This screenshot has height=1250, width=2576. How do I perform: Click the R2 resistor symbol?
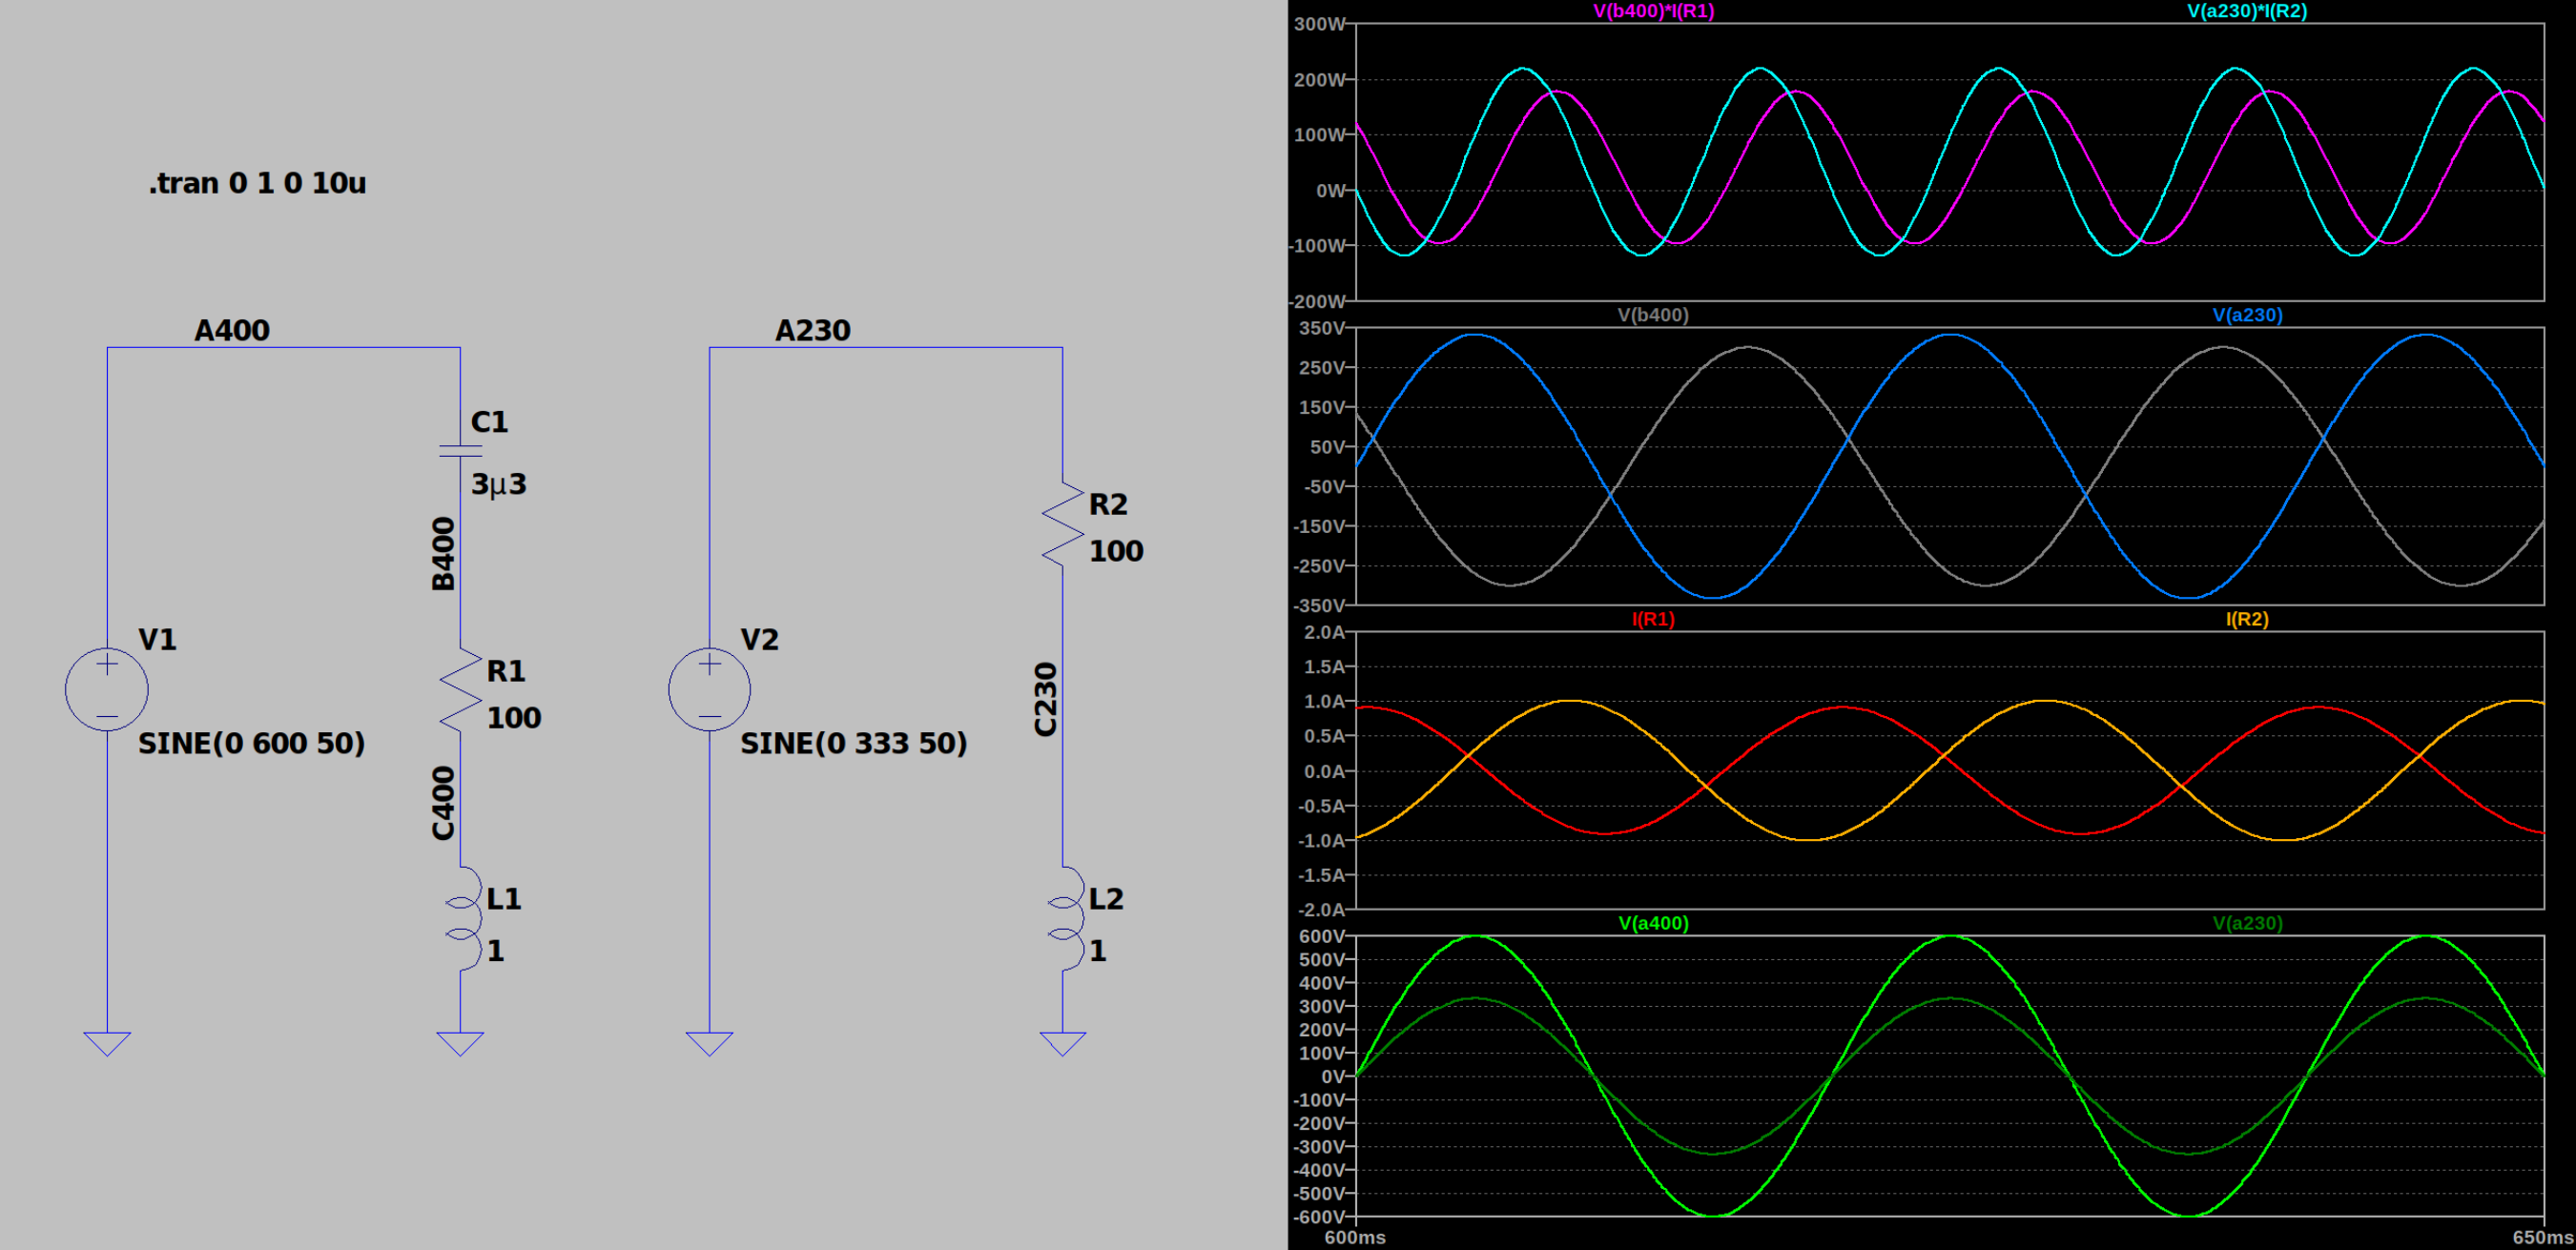pos(1062,523)
